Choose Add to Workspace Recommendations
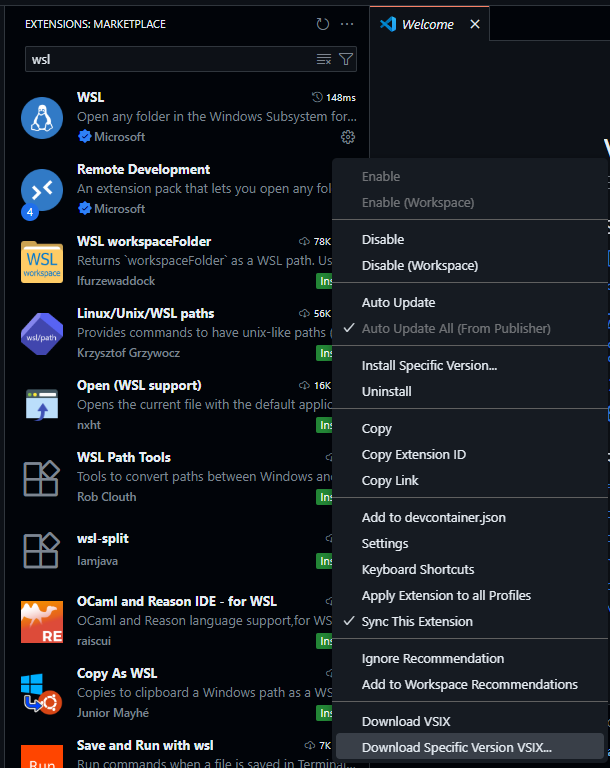The image size is (610, 768). 468,685
